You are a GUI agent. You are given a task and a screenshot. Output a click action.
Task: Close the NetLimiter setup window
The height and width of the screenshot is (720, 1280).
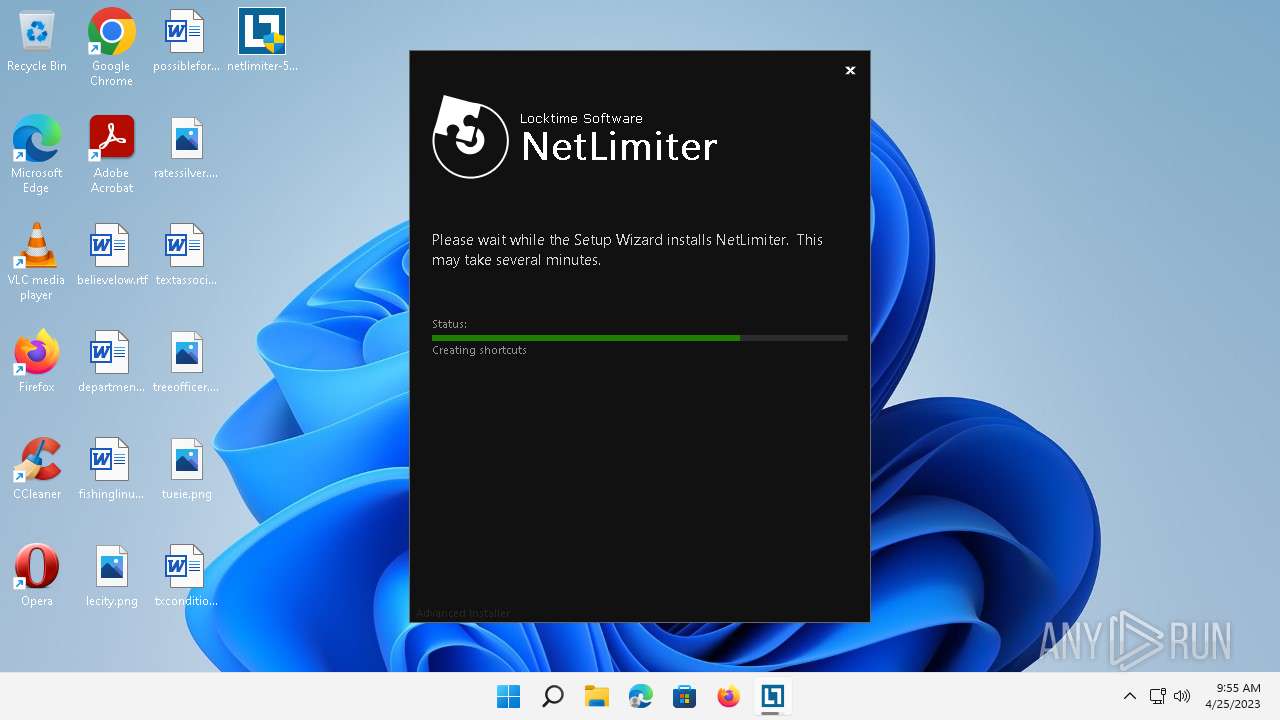(850, 70)
